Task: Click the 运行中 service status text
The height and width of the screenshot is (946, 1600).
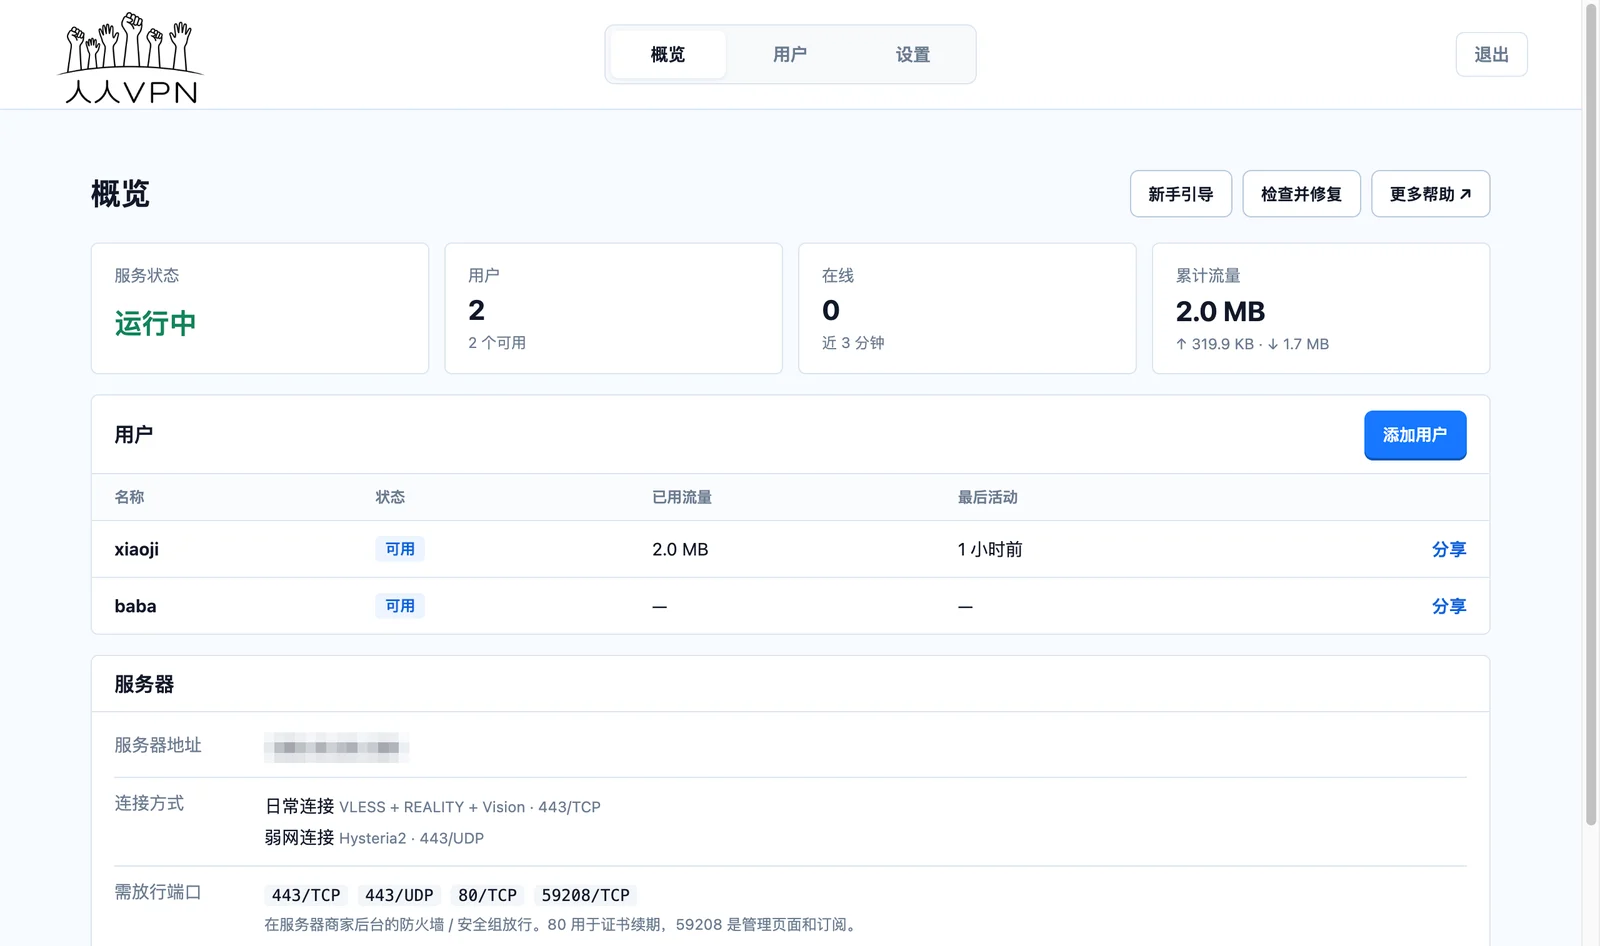Action: 155,323
